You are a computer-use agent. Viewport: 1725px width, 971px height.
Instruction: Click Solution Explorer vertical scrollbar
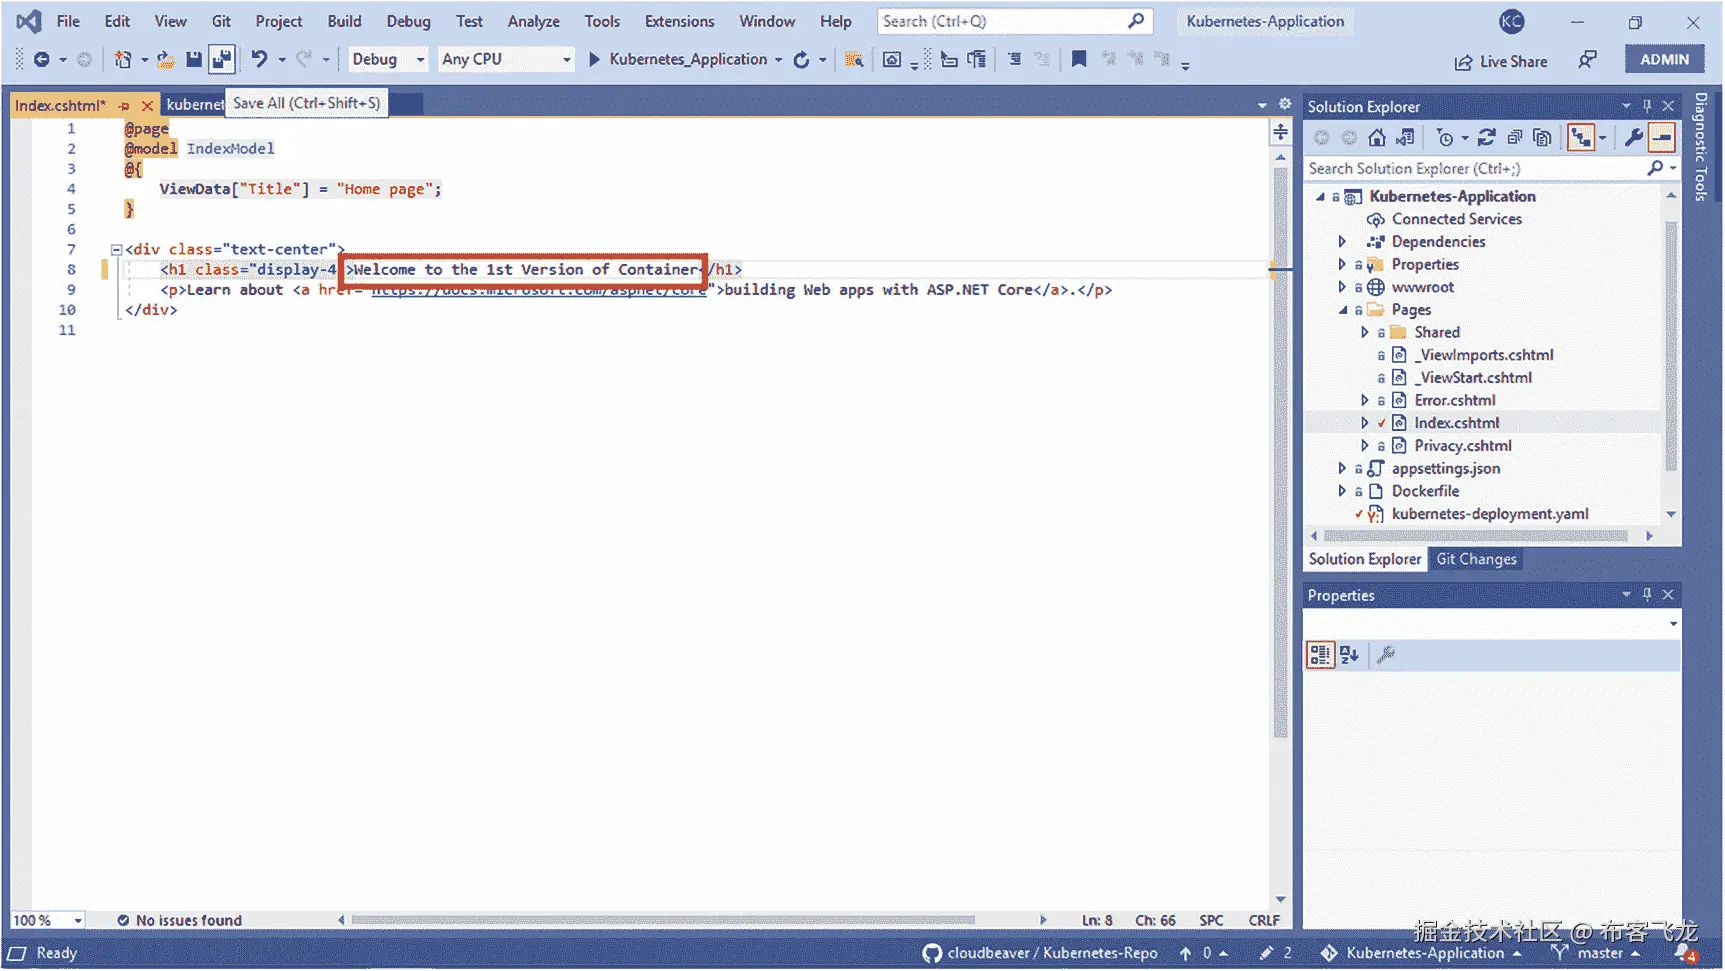(1670, 345)
